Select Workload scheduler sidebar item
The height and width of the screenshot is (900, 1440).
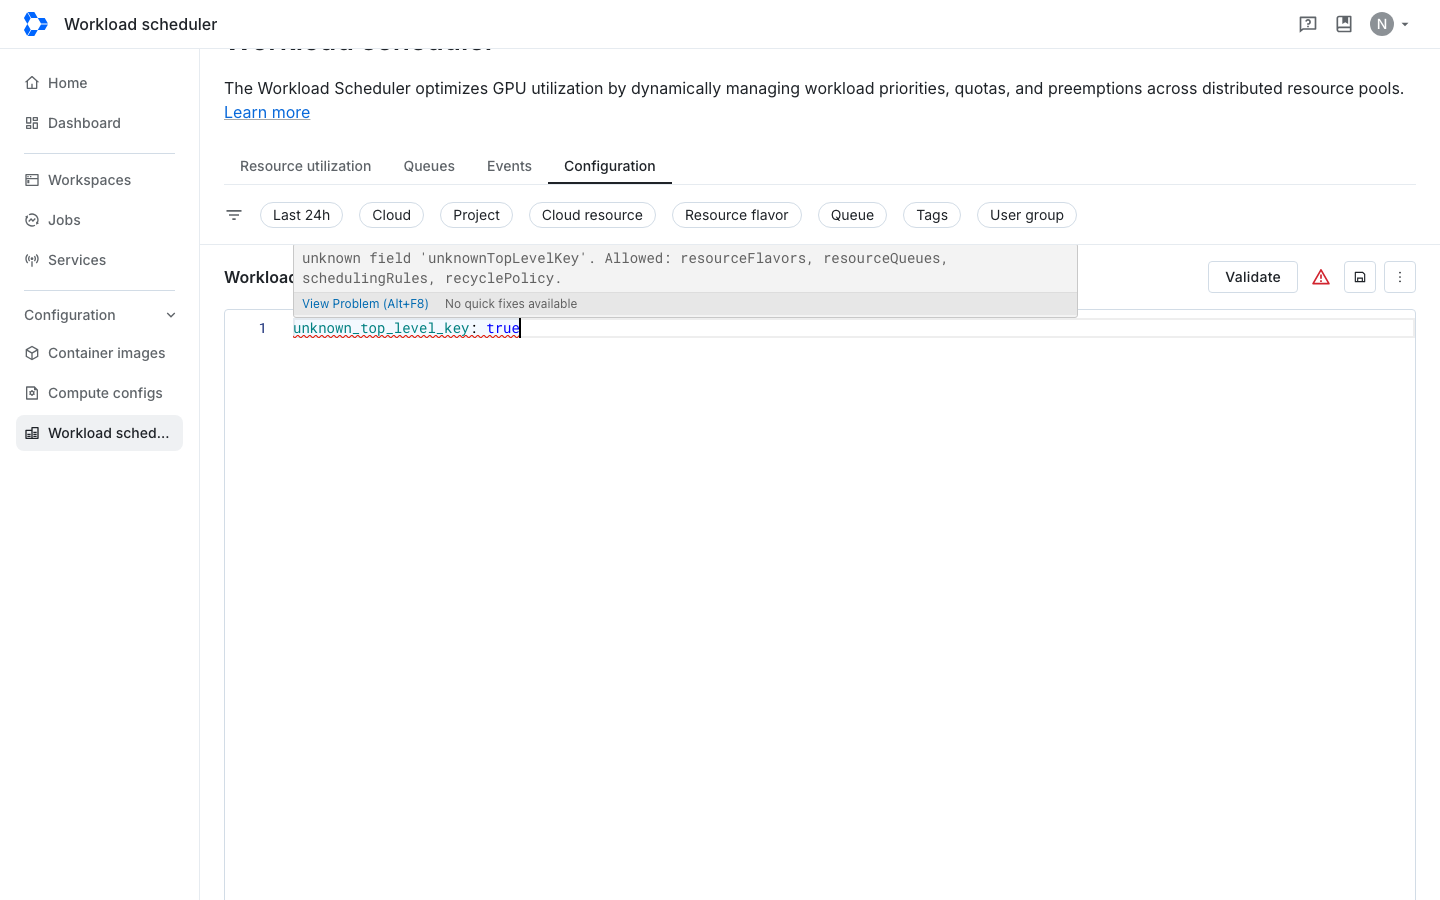[99, 433]
